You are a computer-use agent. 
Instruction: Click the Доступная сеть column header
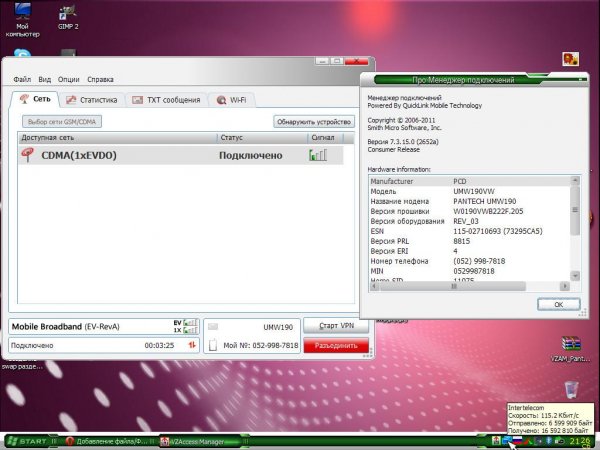[x=117, y=137]
